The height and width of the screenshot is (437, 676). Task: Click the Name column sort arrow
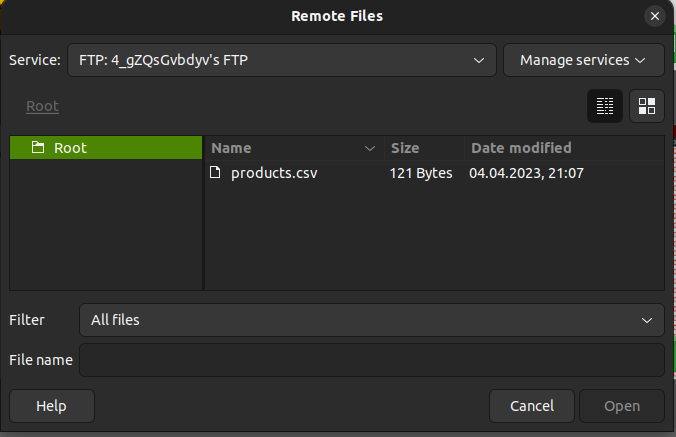[x=369, y=148]
